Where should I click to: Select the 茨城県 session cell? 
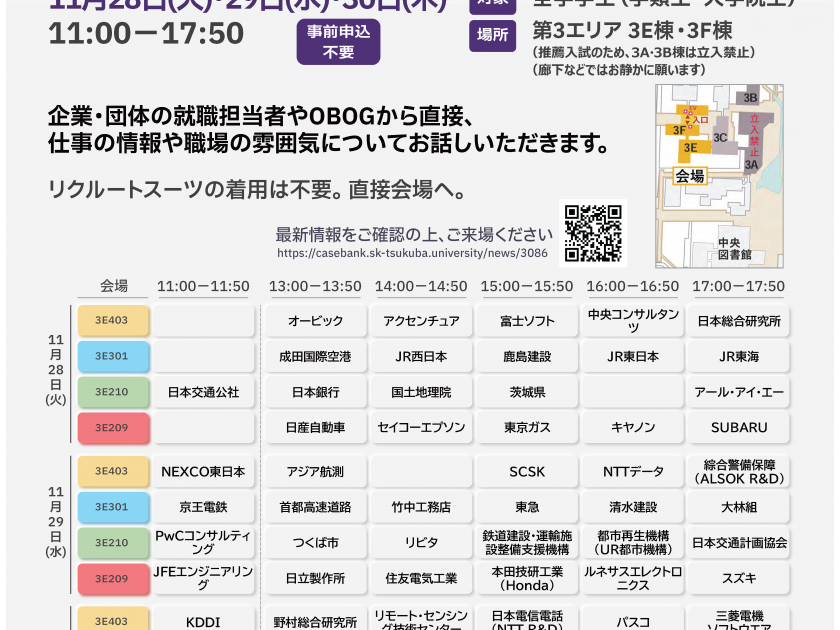(527, 392)
